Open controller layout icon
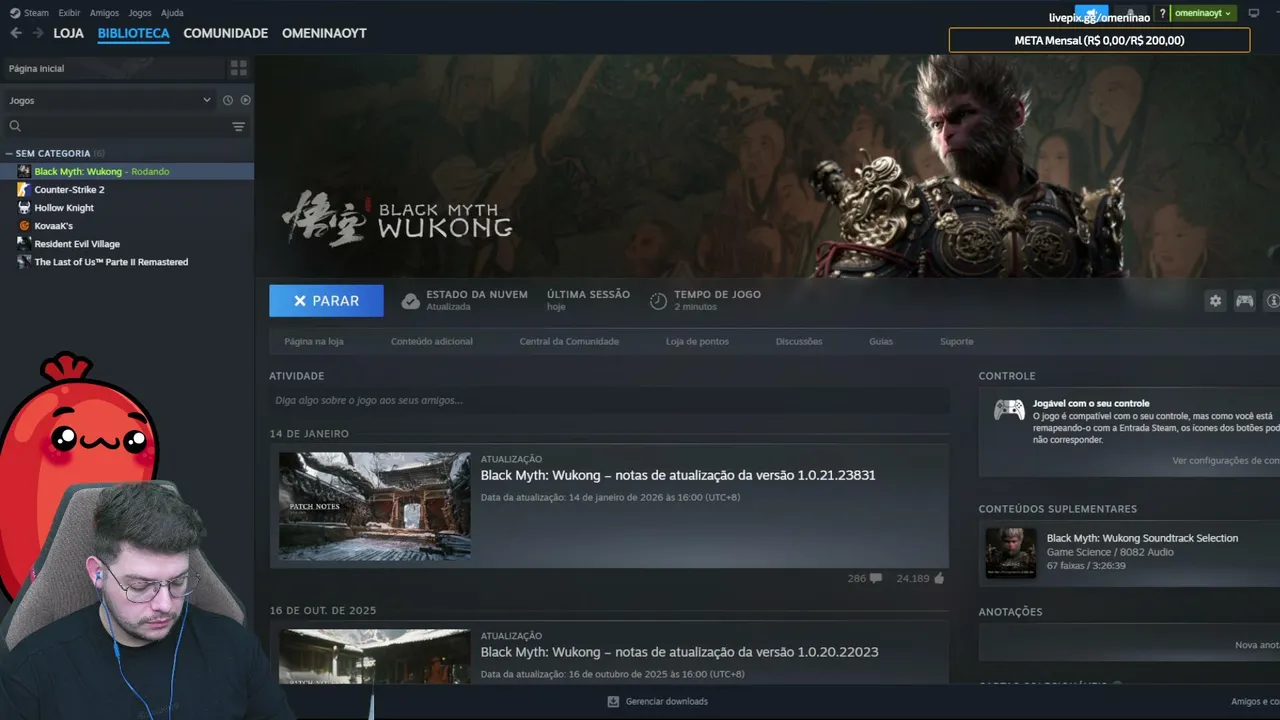Screen dimensions: 1280x720 point(1244,301)
